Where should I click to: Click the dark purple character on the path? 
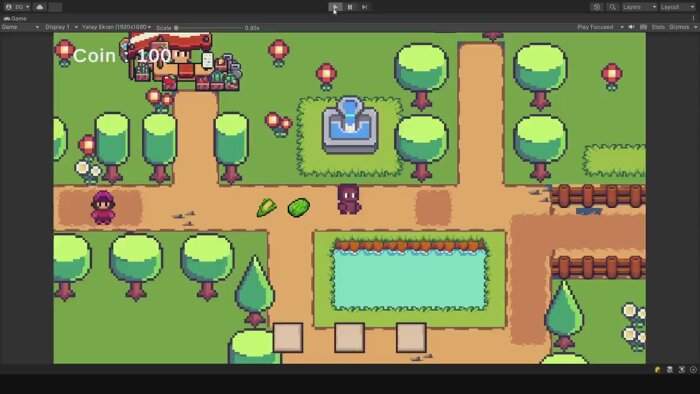coord(349,199)
